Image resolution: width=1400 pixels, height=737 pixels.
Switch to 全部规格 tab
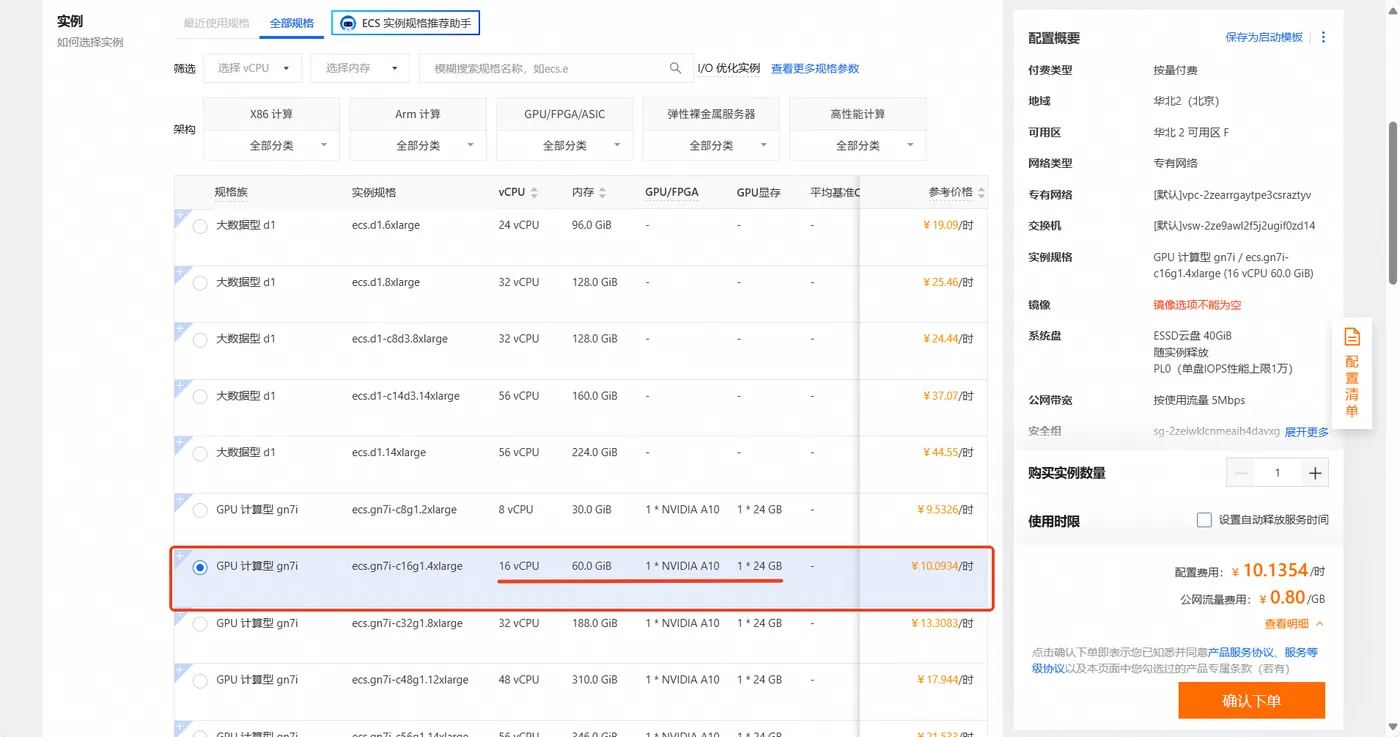[x=292, y=23]
